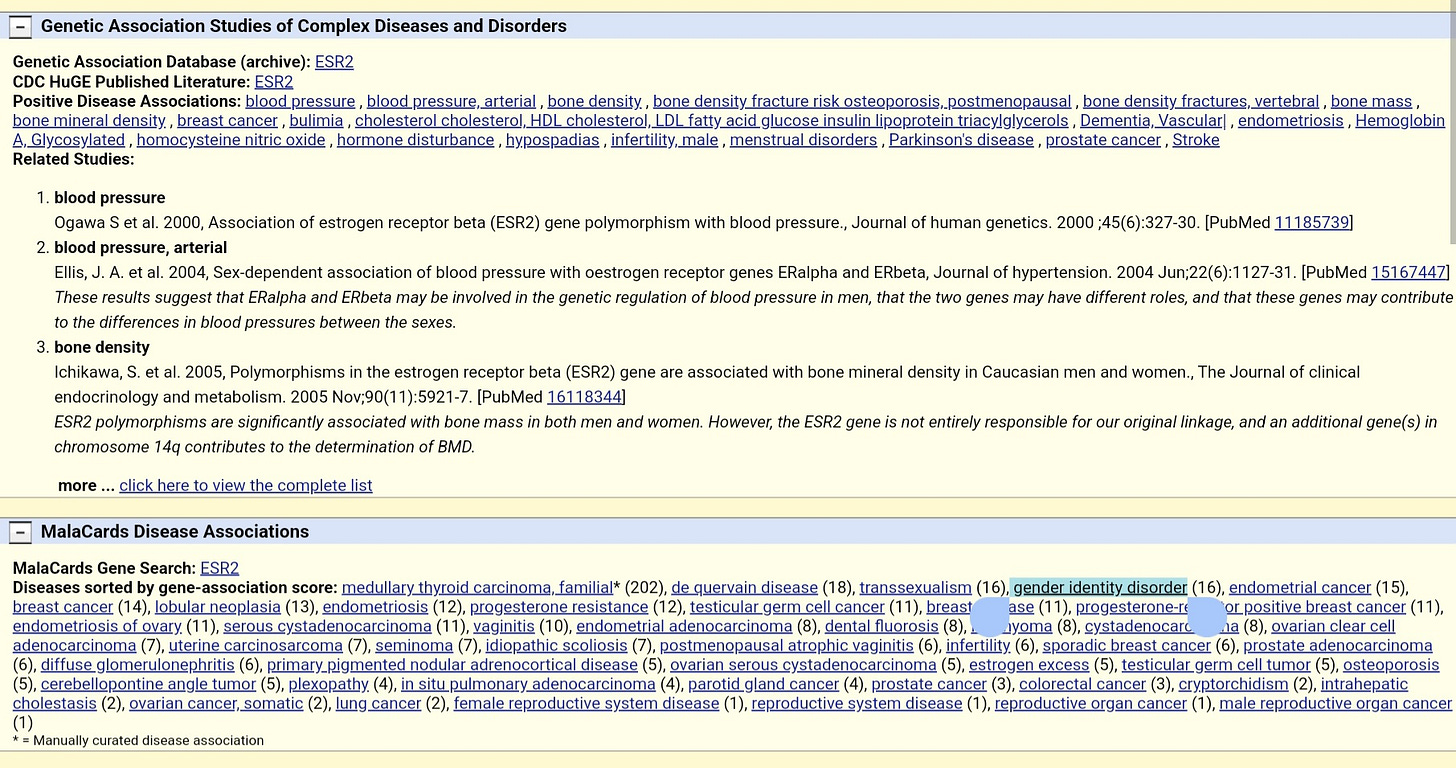This screenshot has height=768, width=1456.
Task: Open the 'estrogen excess' link
Action: [1029, 665]
